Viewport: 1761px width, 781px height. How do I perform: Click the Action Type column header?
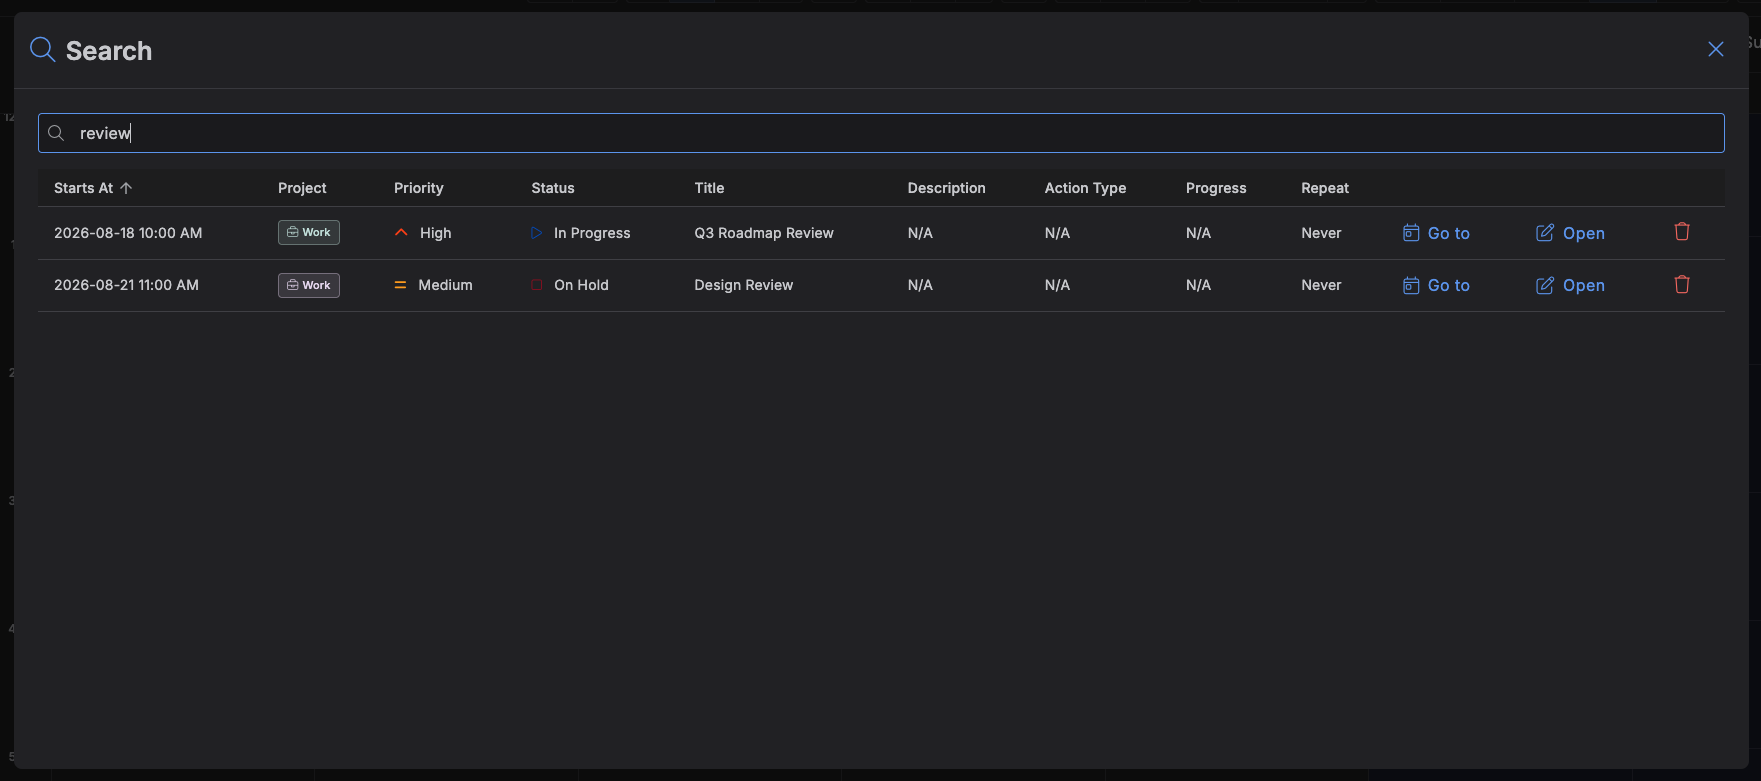tap(1085, 188)
